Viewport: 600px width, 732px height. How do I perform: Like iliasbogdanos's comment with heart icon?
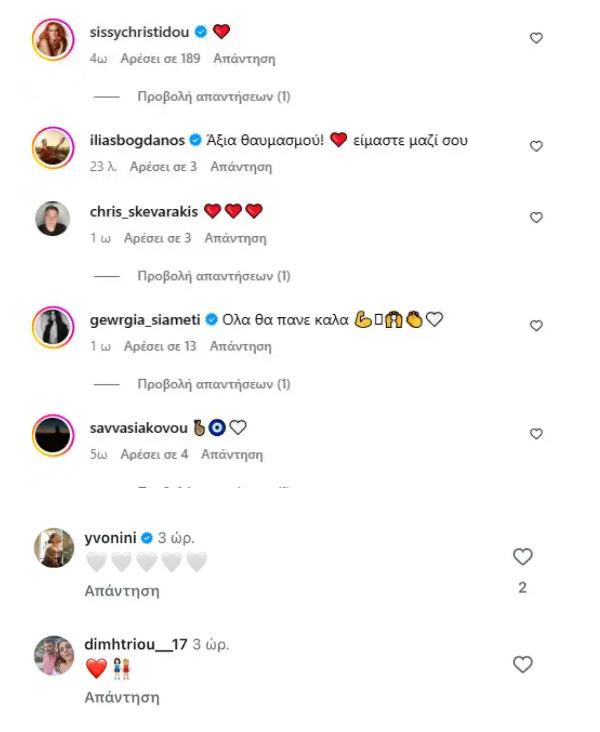point(536,146)
